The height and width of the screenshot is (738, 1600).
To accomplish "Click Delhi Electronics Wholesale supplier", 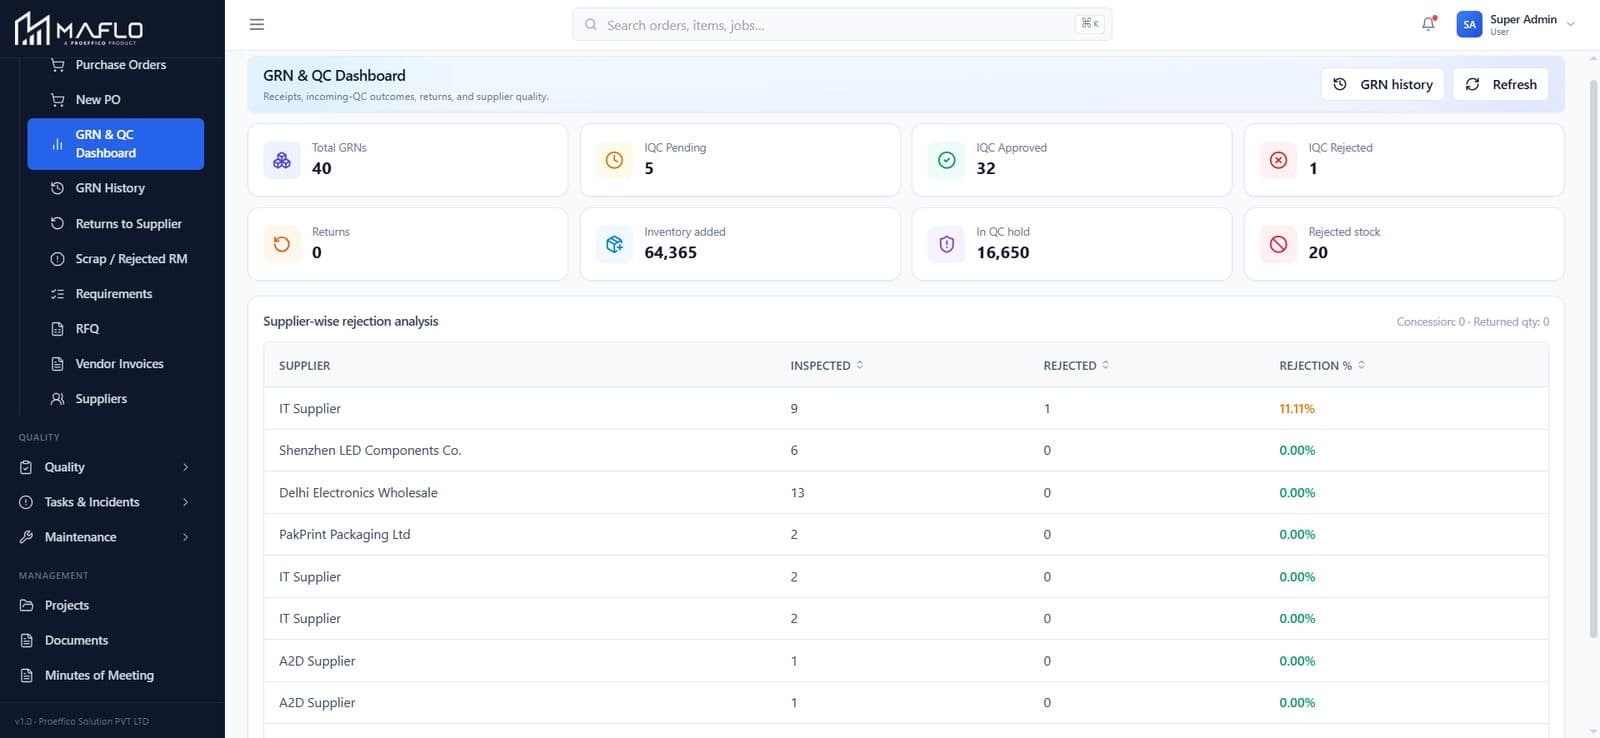I will pyautogui.click(x=358, y=492).
